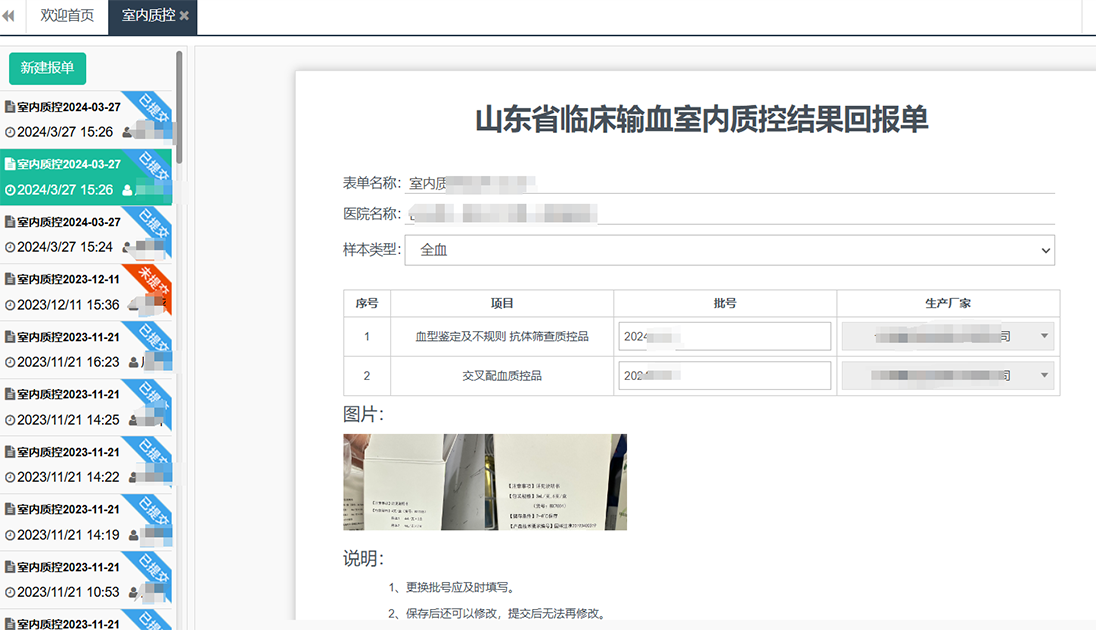
Task: Open report entry dated 2023/11/21 16:23
Action: 86,349
